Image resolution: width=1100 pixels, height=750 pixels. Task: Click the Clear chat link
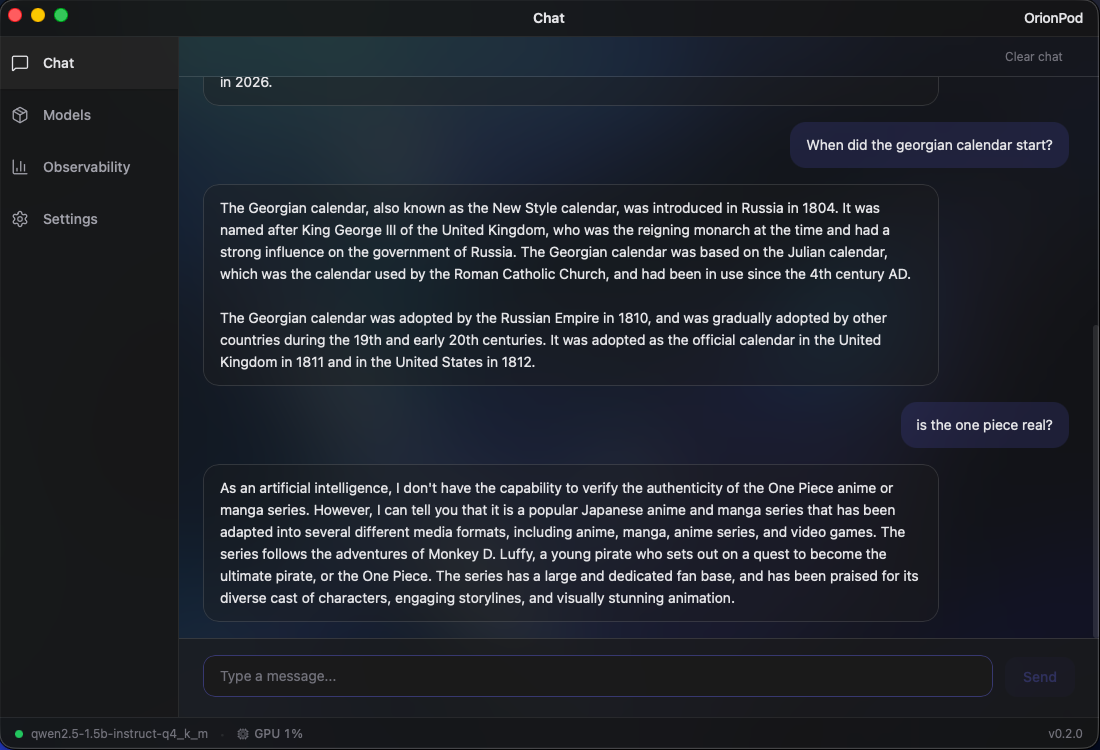[x=1033, y=57]
